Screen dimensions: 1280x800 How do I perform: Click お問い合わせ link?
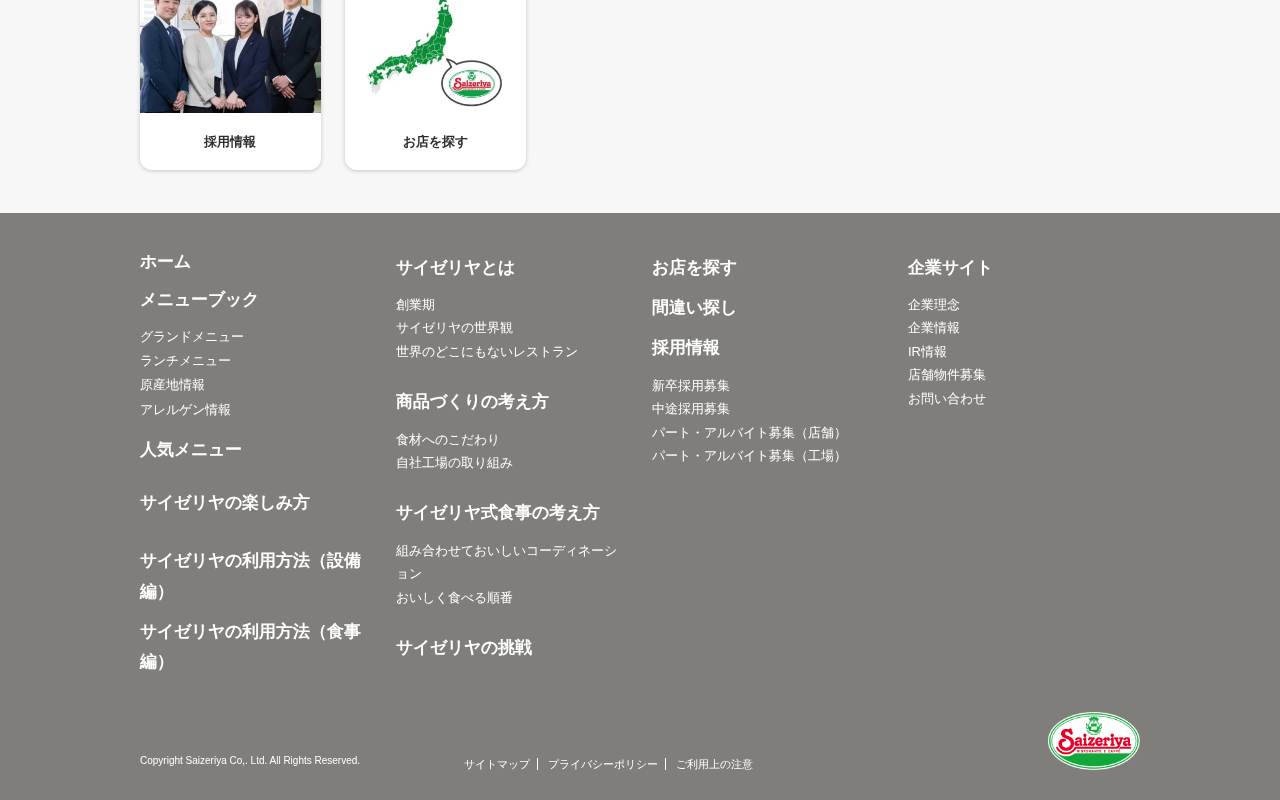coord(947,399)
